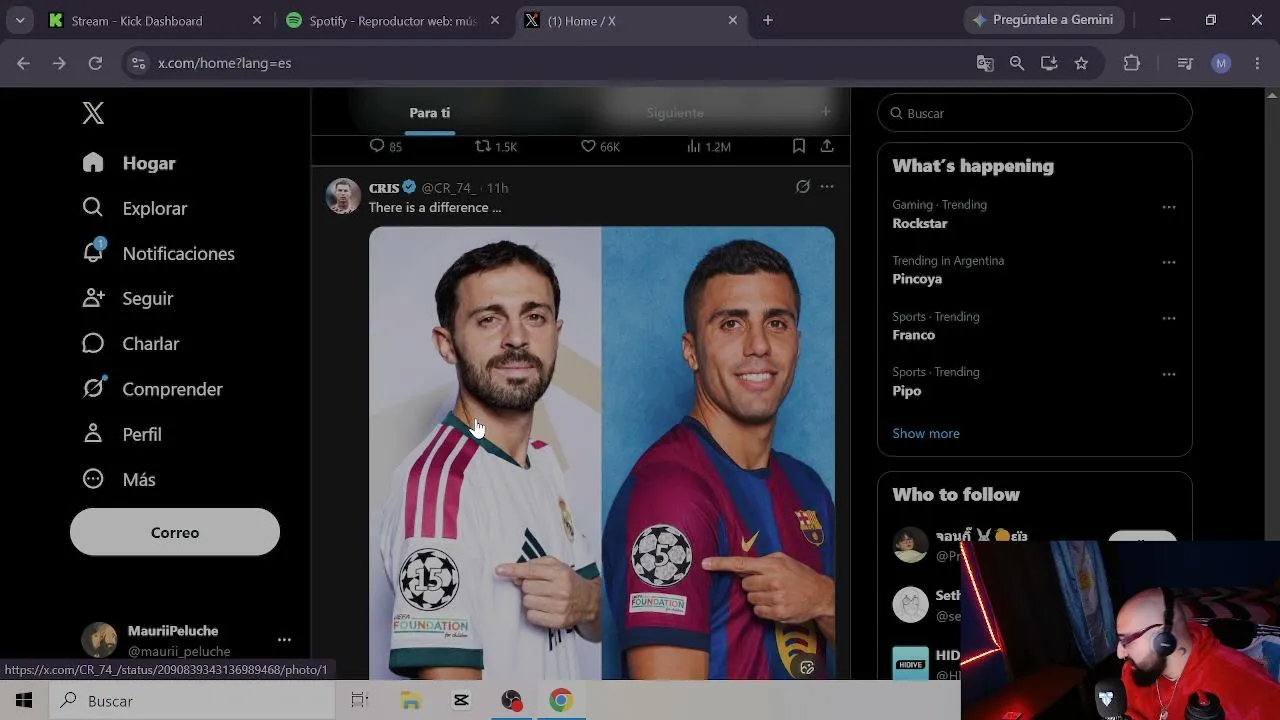Go back to the previous page
1280x720 pixels.
[23, 63]
